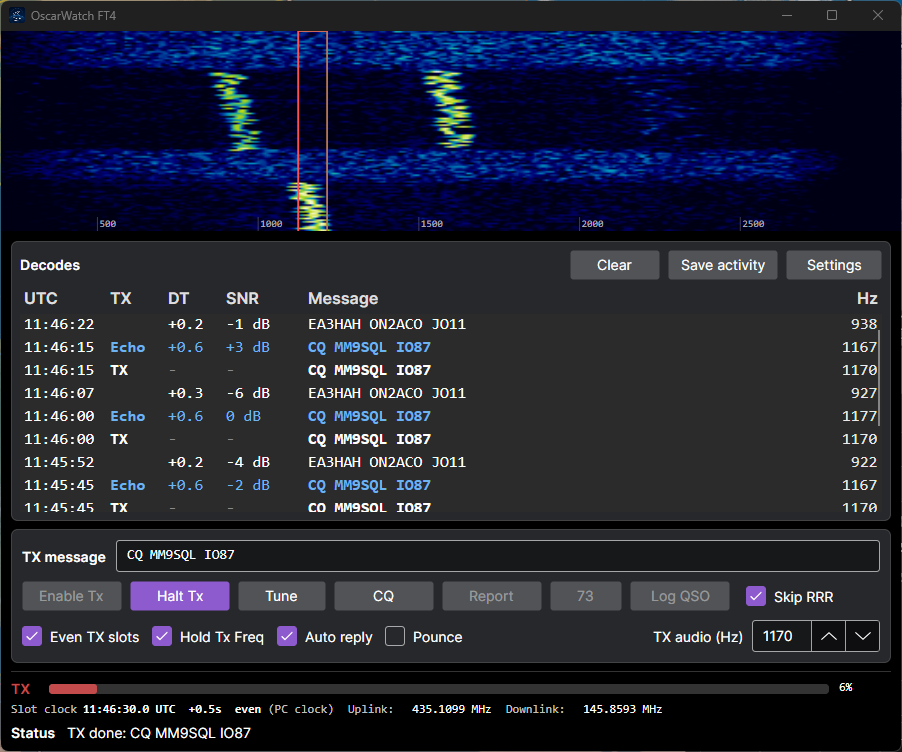
Task: Click the Downlink frequency 145.8593 MHz
Action: [622, 709]
